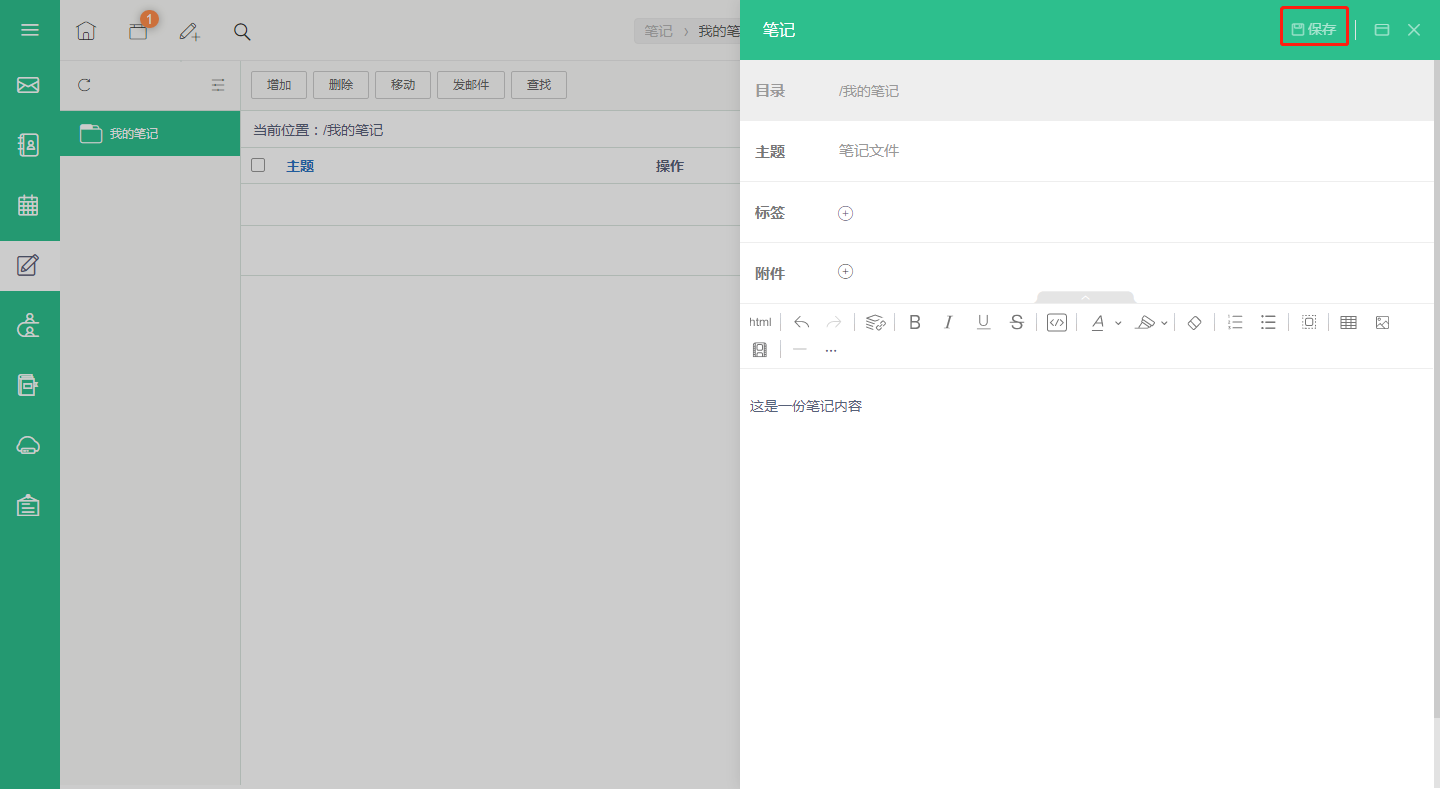Open the hamburger menu in the sidebar
Screen dimensions: 1440x789
(x=30, y=30)
